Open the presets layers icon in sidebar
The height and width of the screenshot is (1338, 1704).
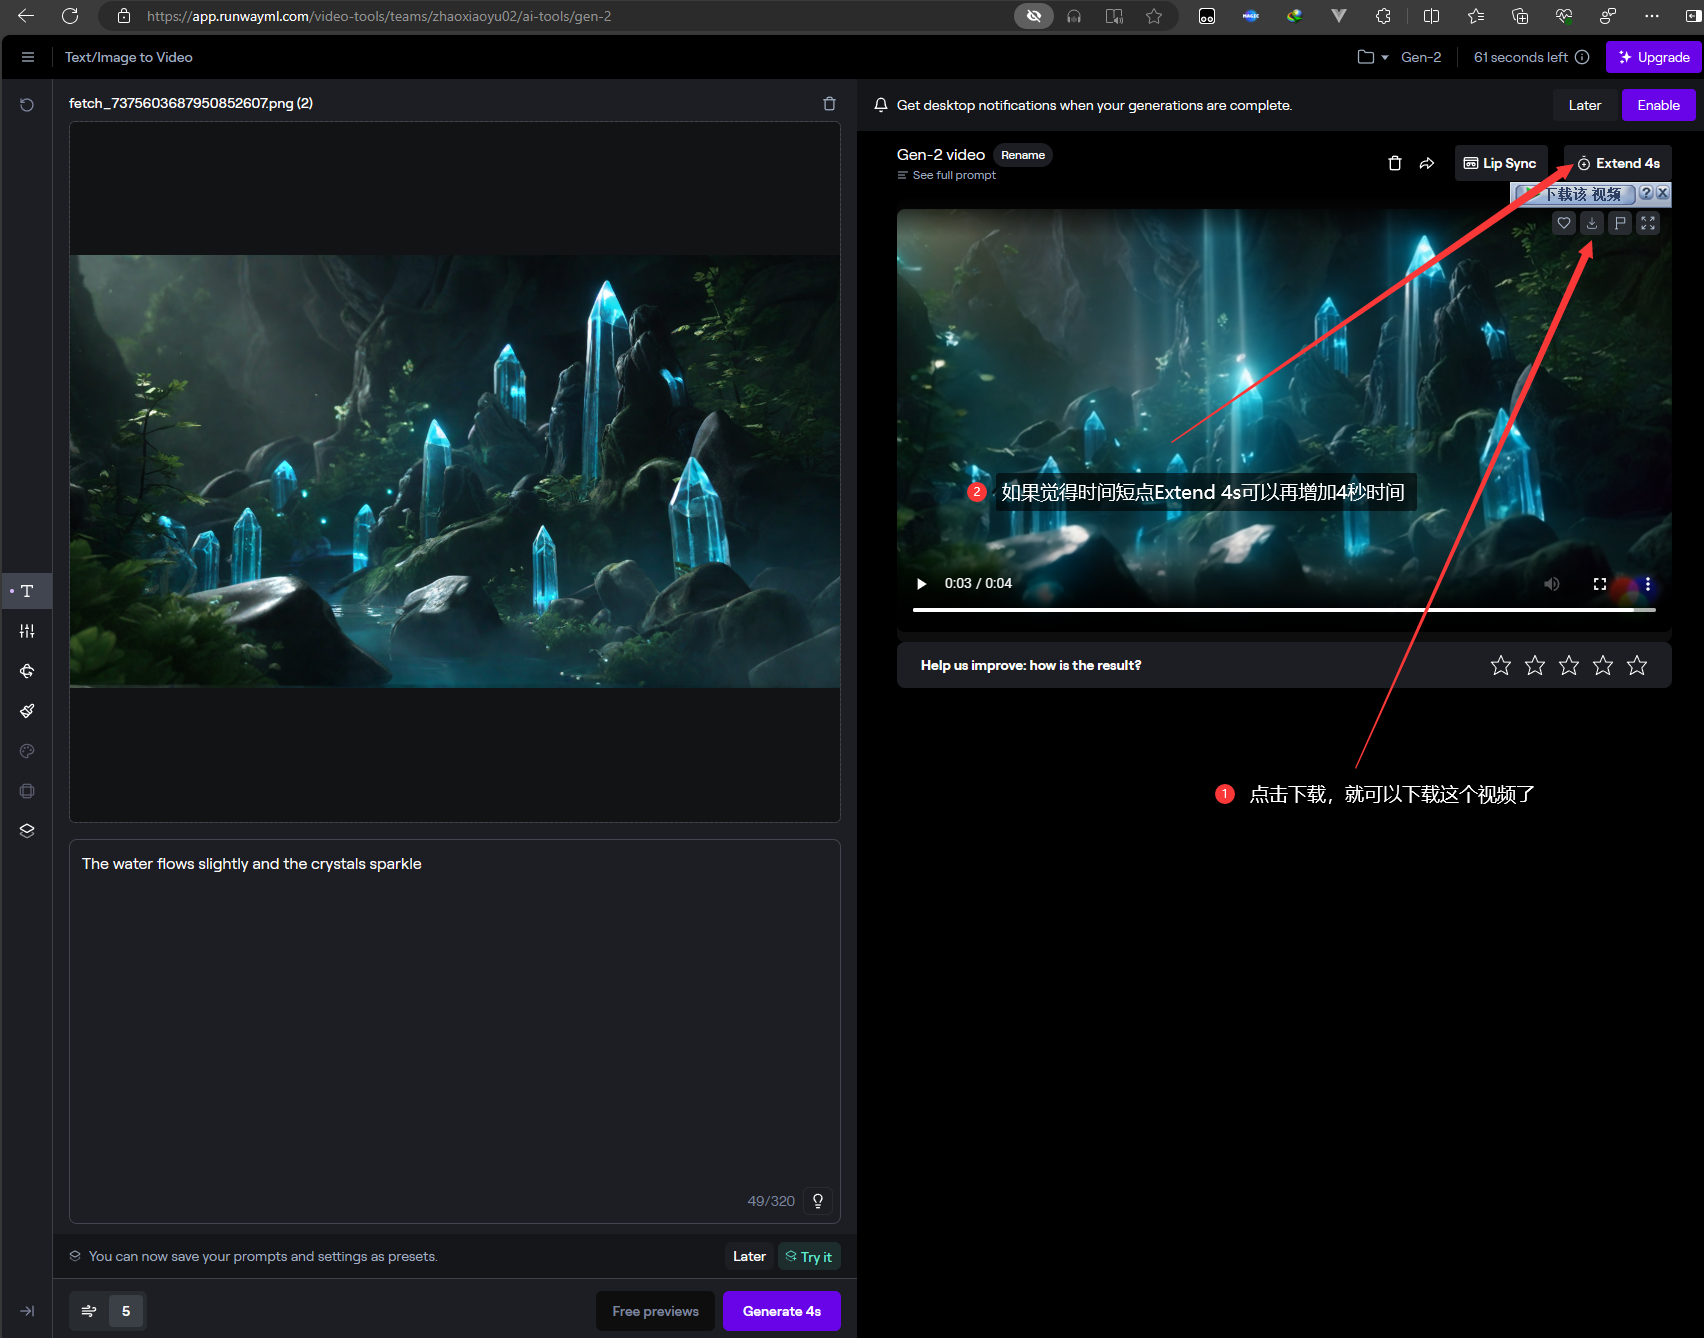point(27,831)
